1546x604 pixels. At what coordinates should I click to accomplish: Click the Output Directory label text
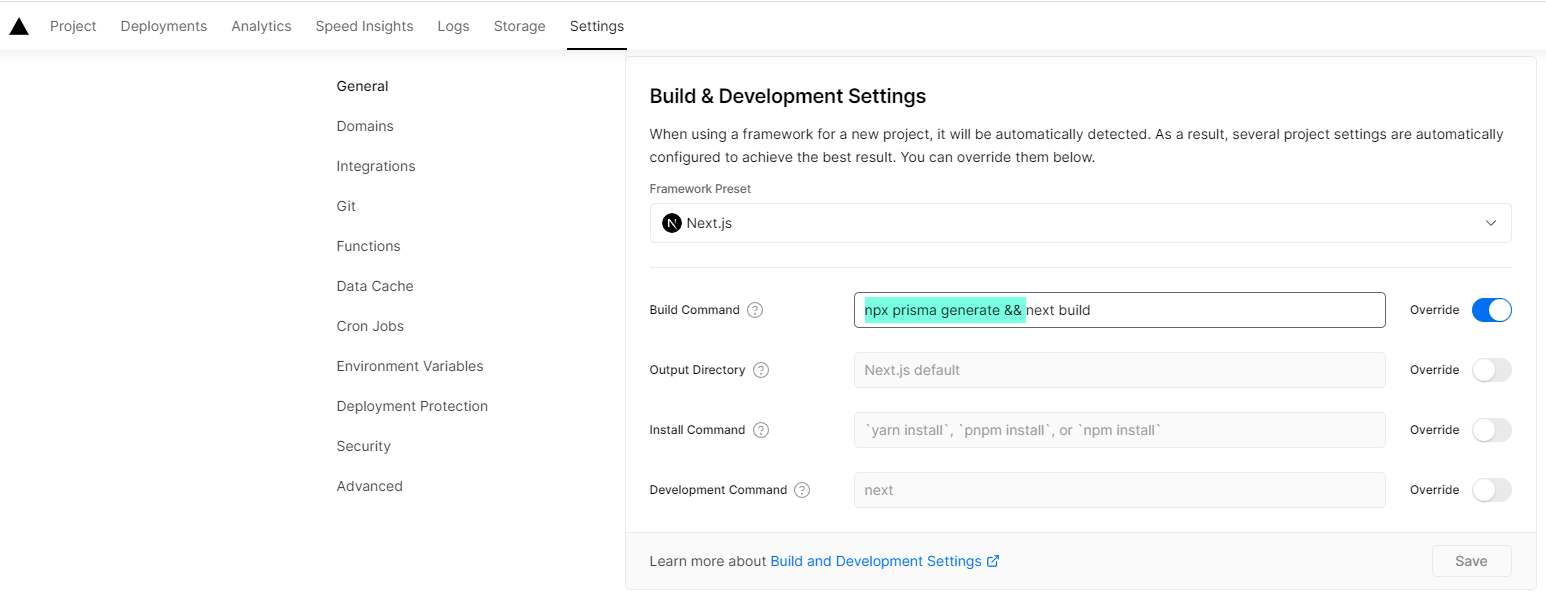point(698,370)
